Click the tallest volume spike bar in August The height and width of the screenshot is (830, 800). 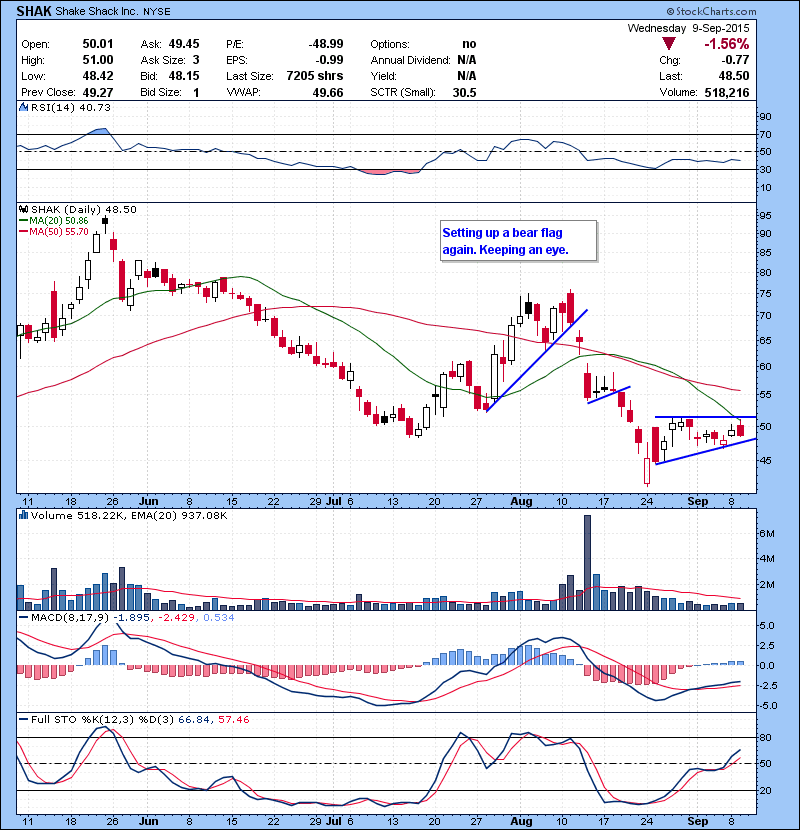587,561
